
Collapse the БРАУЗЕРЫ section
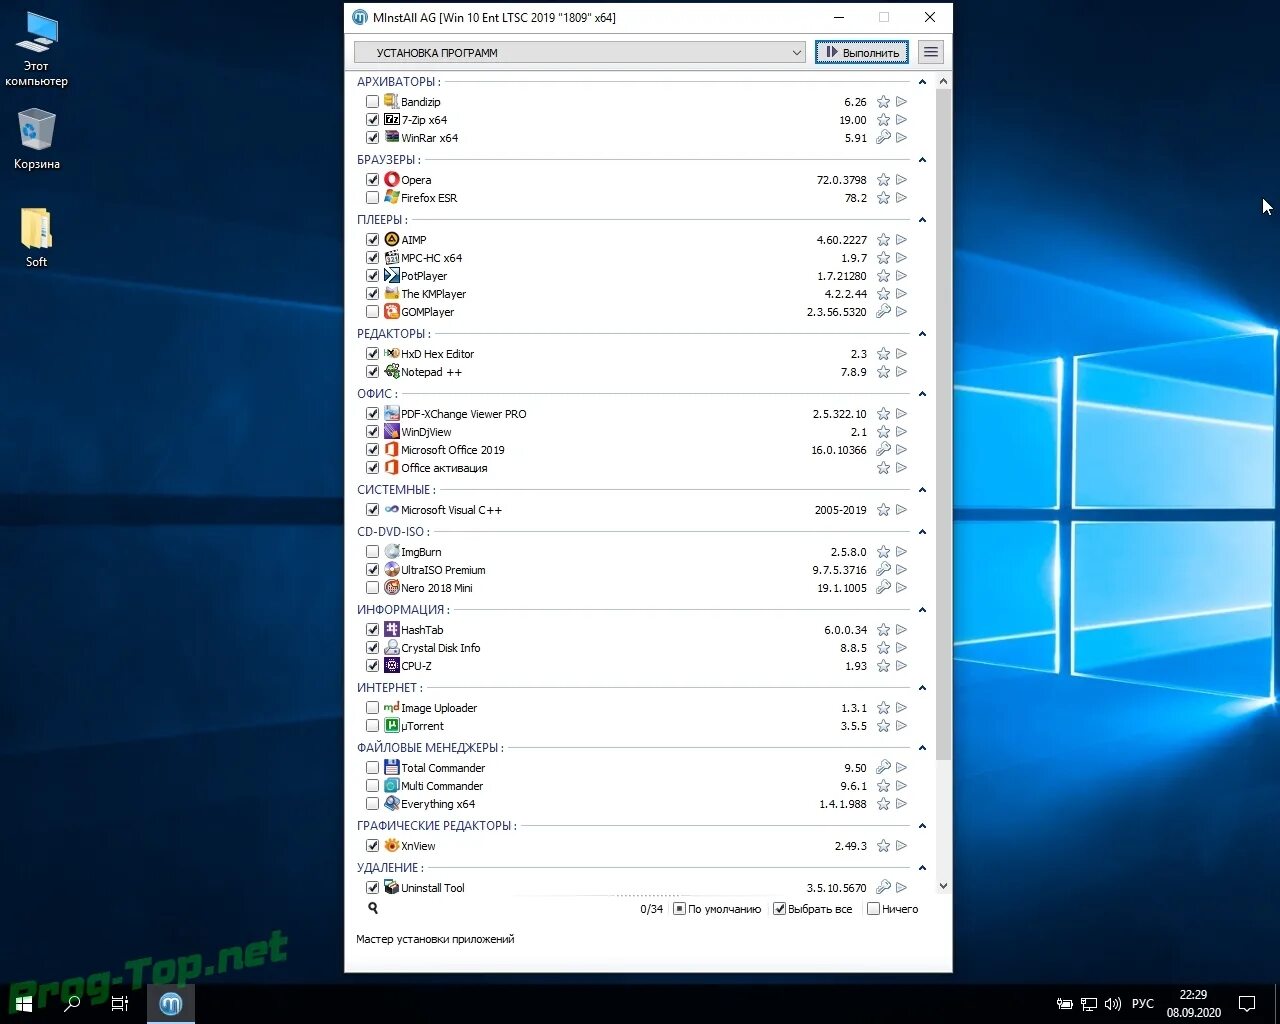click(922, 160)
